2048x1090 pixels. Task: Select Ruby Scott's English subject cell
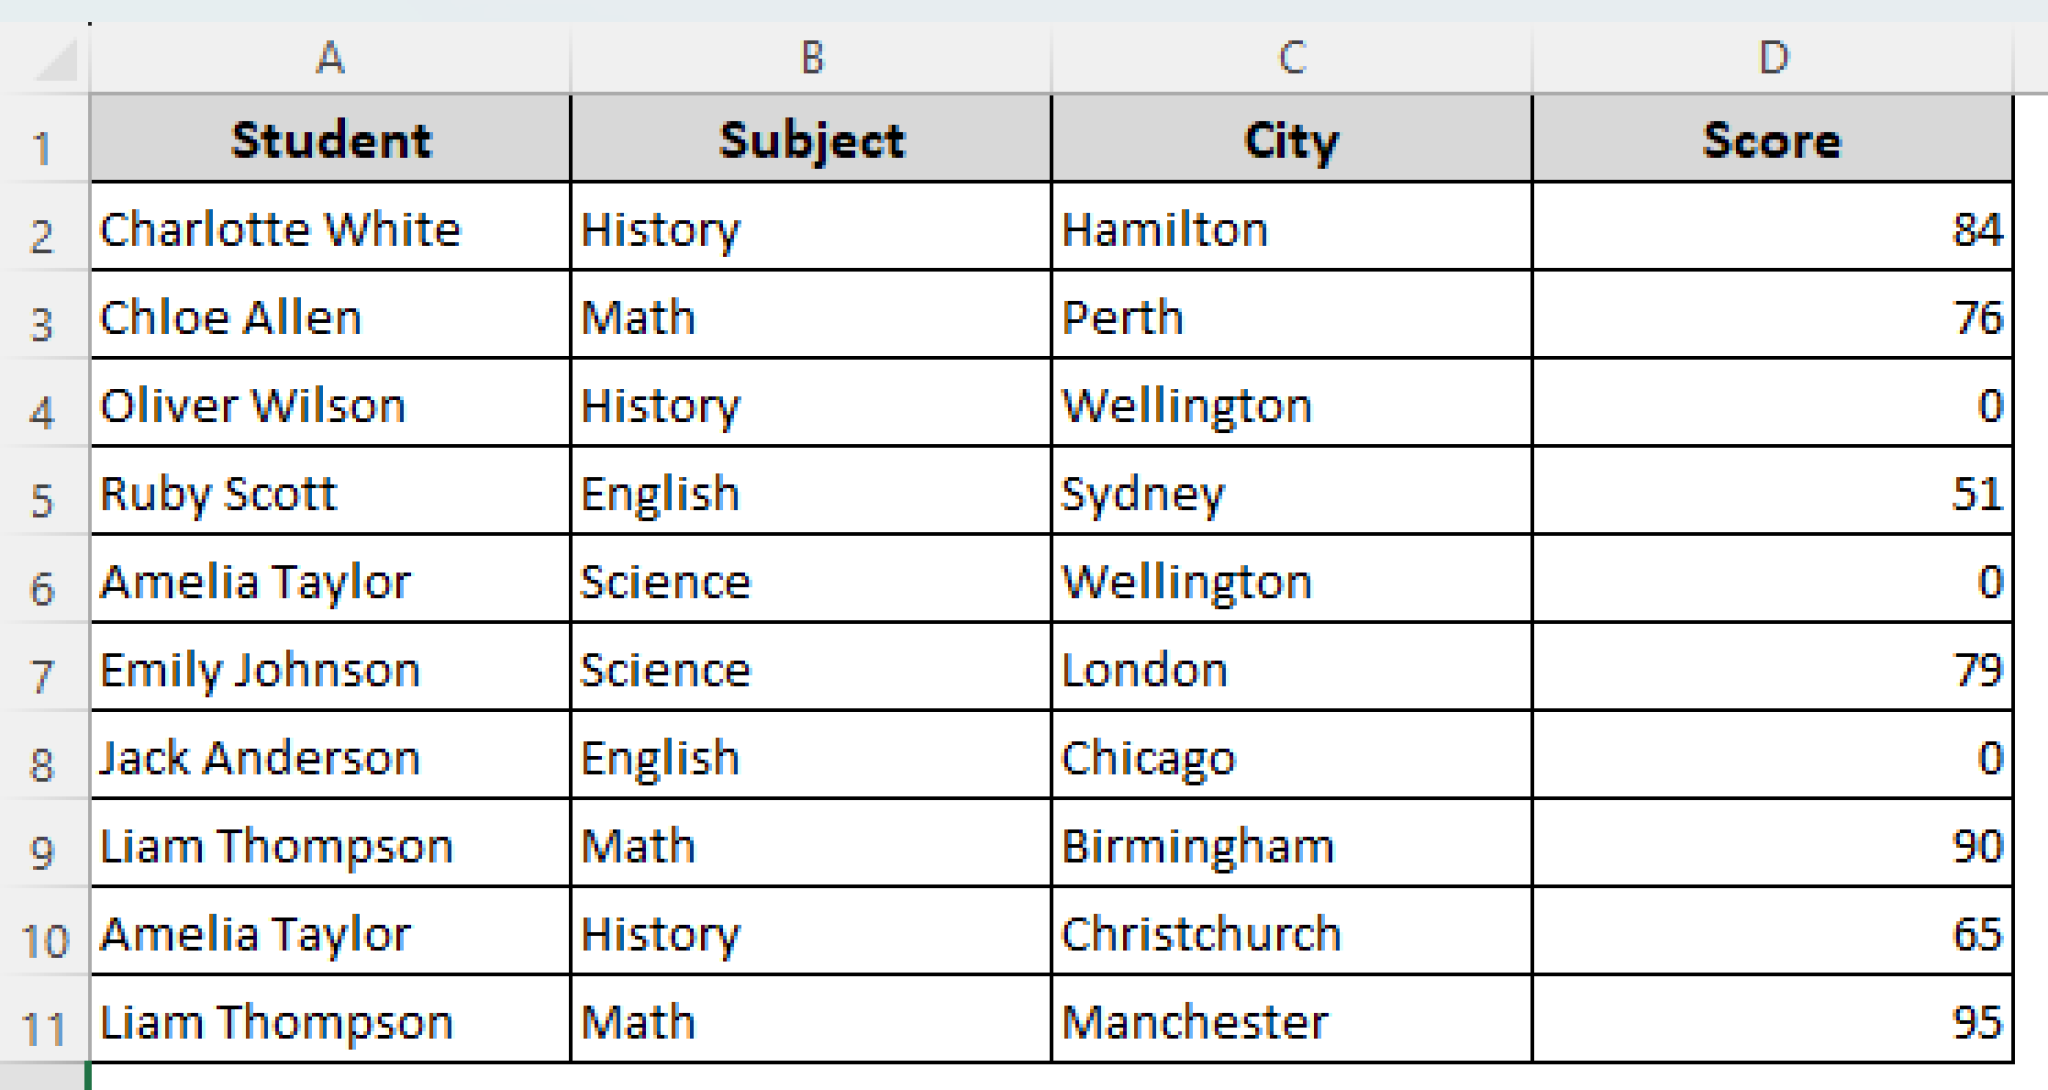810,493
